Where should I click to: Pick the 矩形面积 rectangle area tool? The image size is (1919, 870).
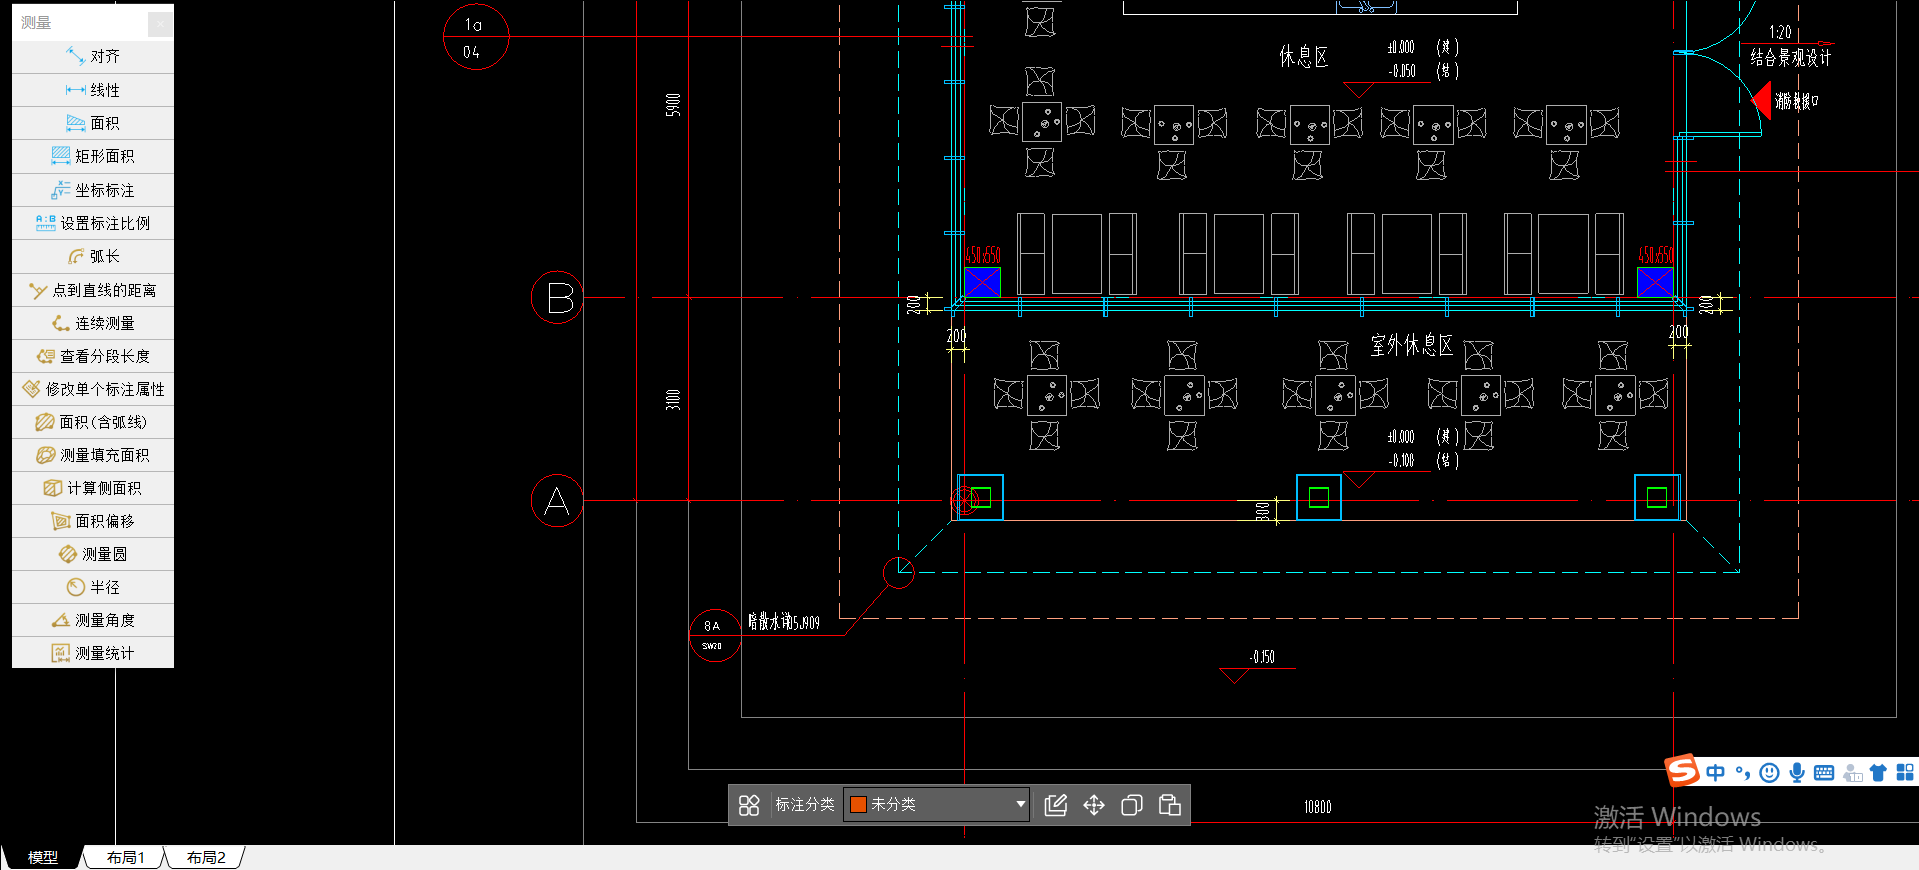(93, 156)
